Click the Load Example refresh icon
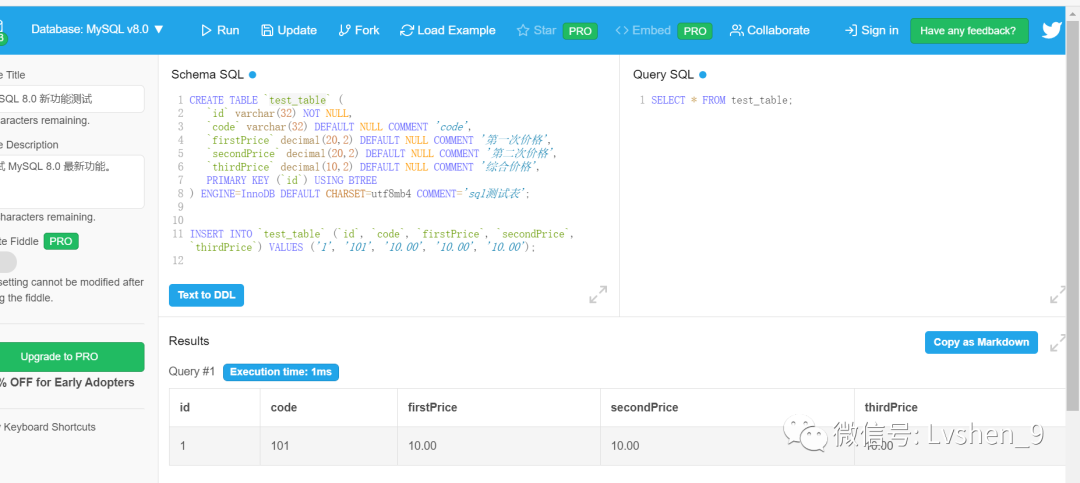 pyautogui.click(x=407, y=30)
